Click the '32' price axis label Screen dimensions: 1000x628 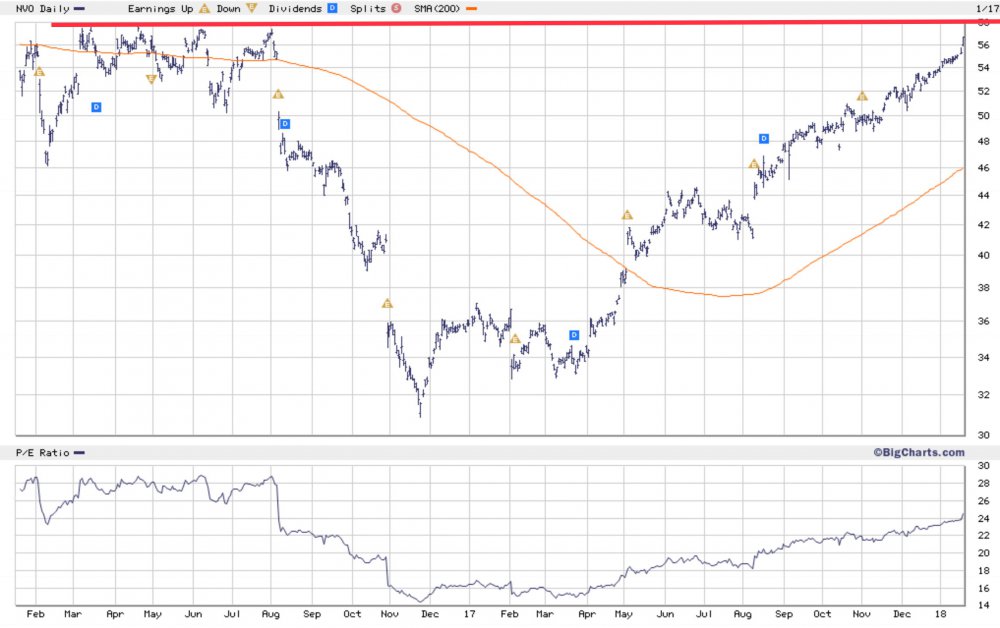[x=983, y=395]
